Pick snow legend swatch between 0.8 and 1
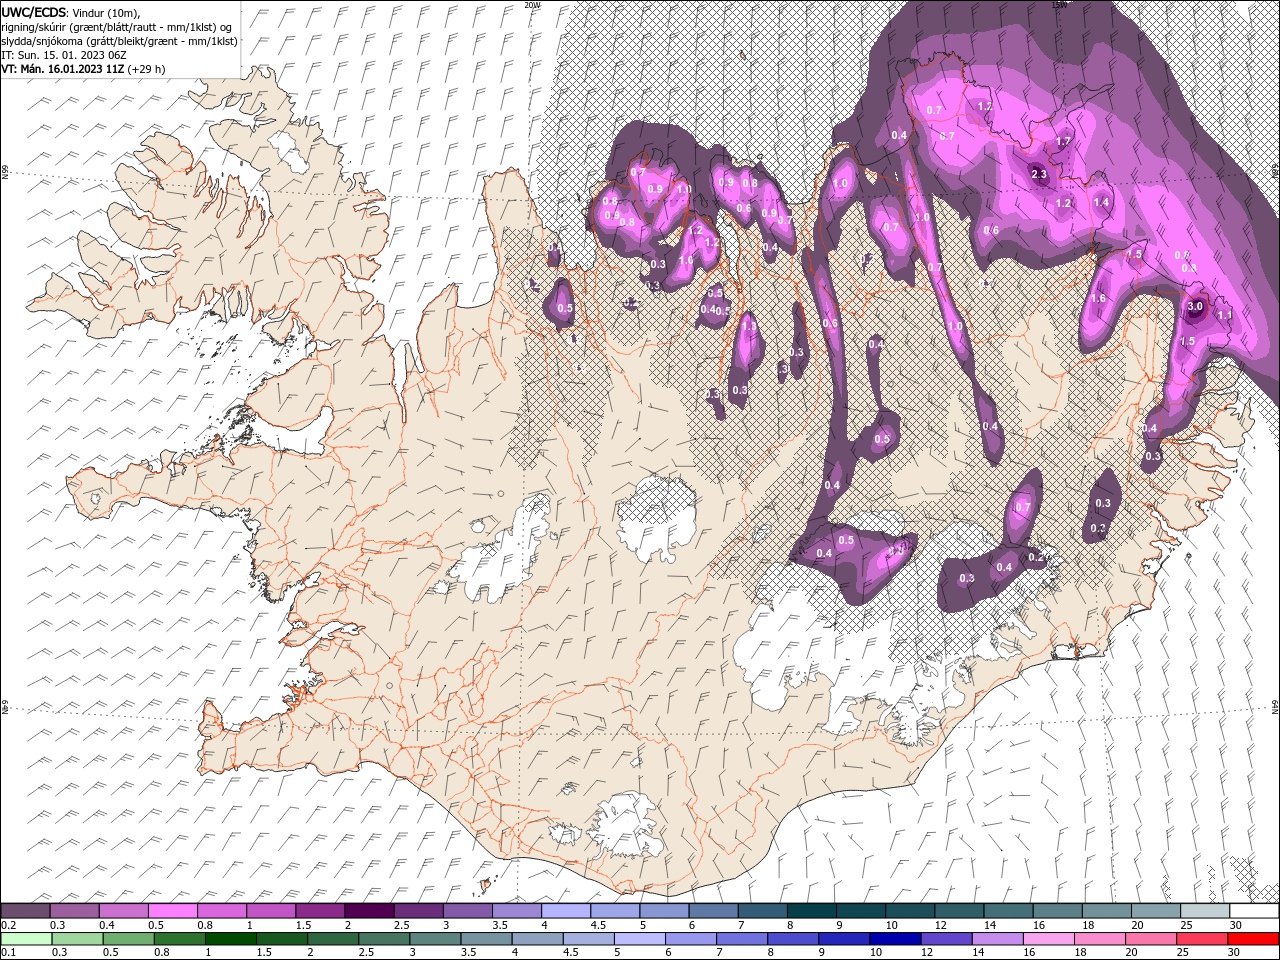Screen dimensions: 1280x960 click(x=222, y=911)
